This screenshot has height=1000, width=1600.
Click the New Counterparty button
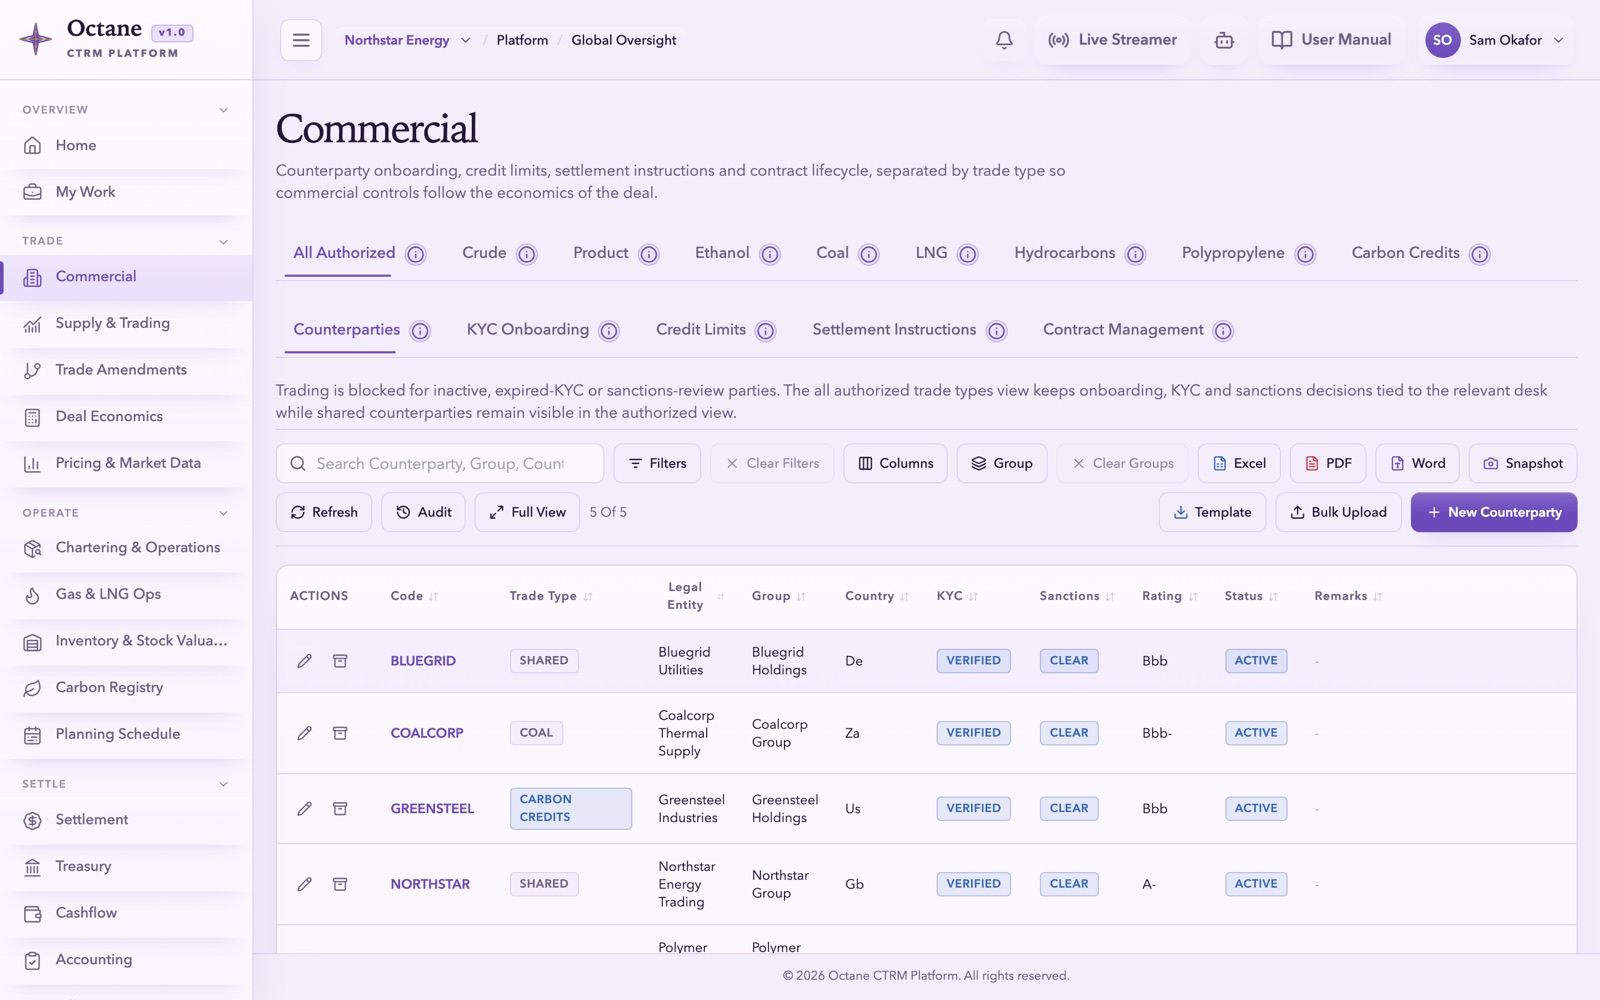1494,512
